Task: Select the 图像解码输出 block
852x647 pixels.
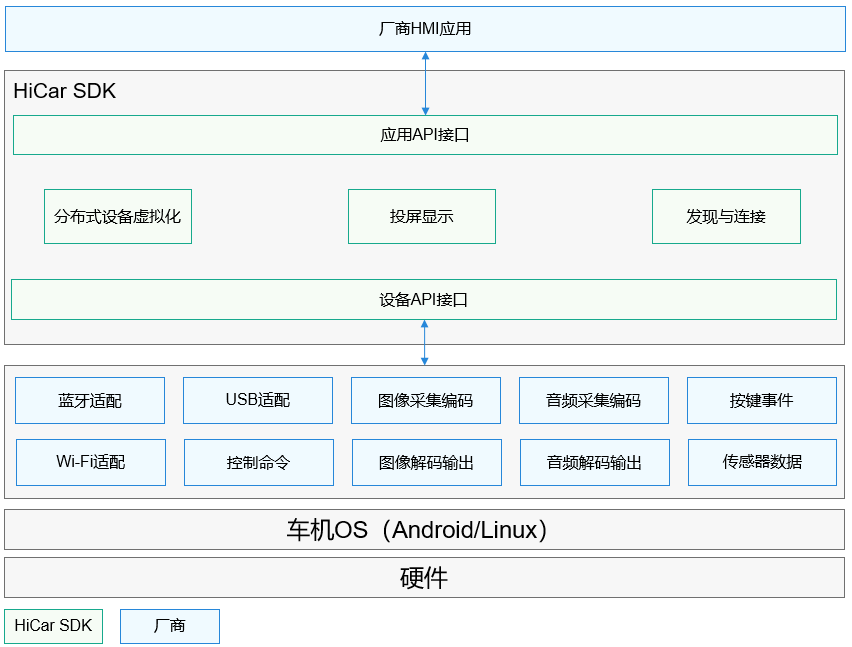Action: pyautogui.click(x=427, y=462)
